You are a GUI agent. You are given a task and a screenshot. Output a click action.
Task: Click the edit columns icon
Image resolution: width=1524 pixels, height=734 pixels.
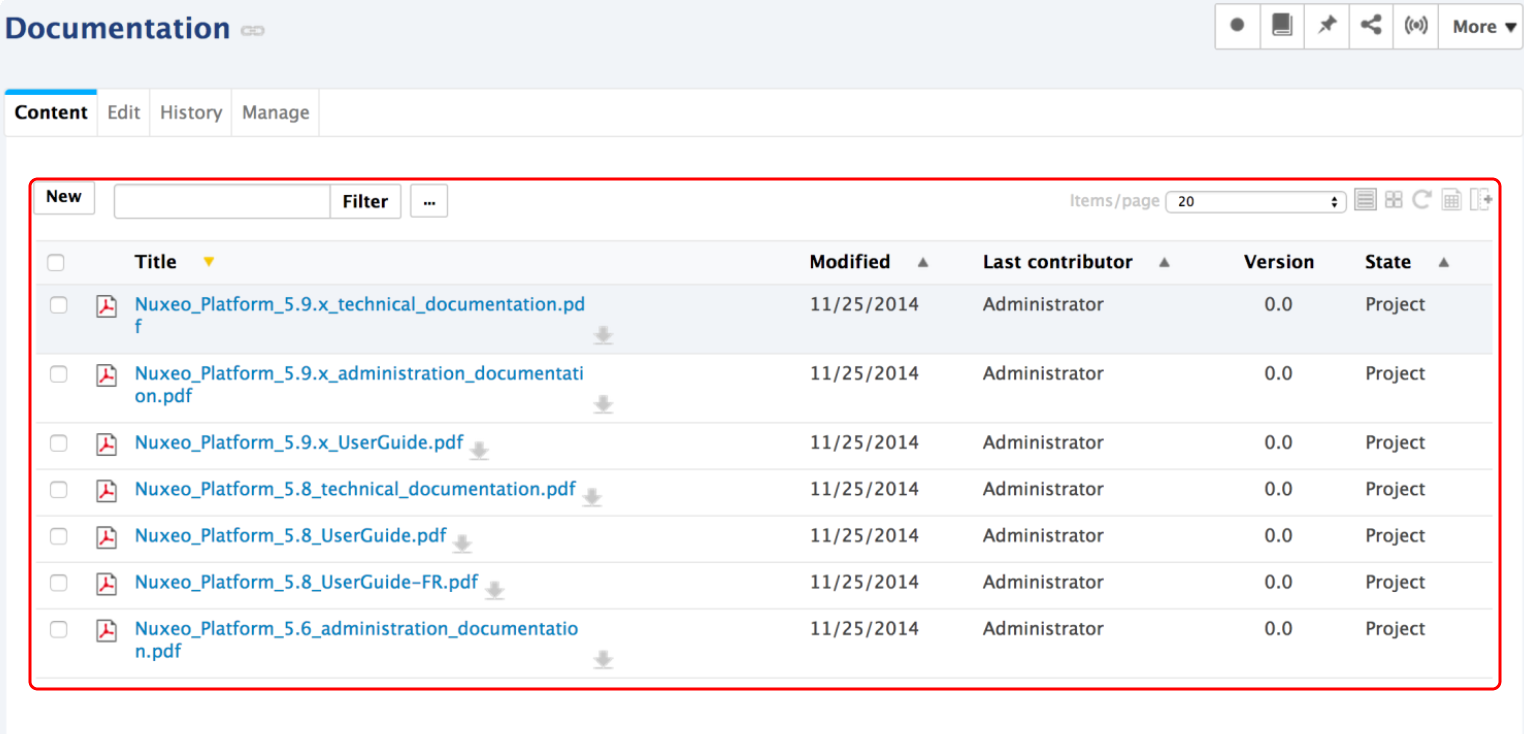(1481, 200)
